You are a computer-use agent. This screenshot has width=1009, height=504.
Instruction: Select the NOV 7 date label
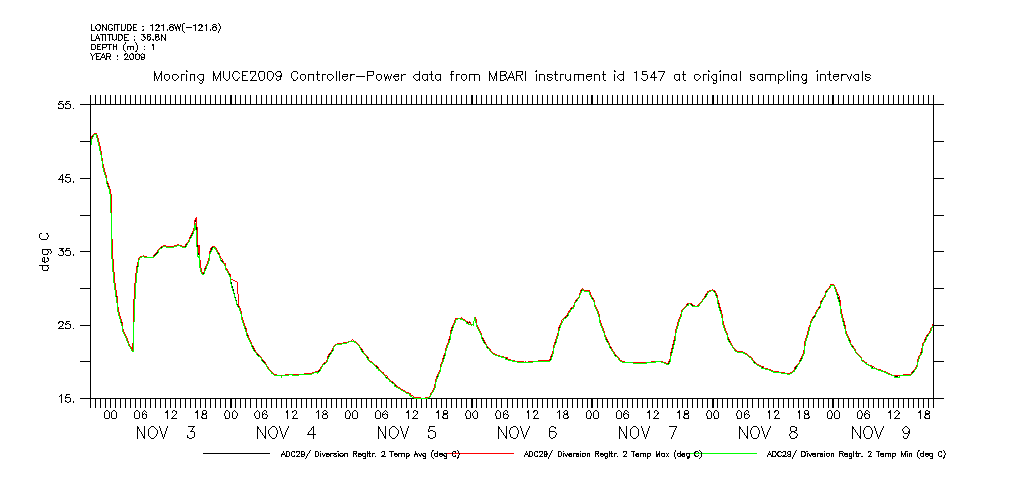pyautogui.click(x=648, y=433)
